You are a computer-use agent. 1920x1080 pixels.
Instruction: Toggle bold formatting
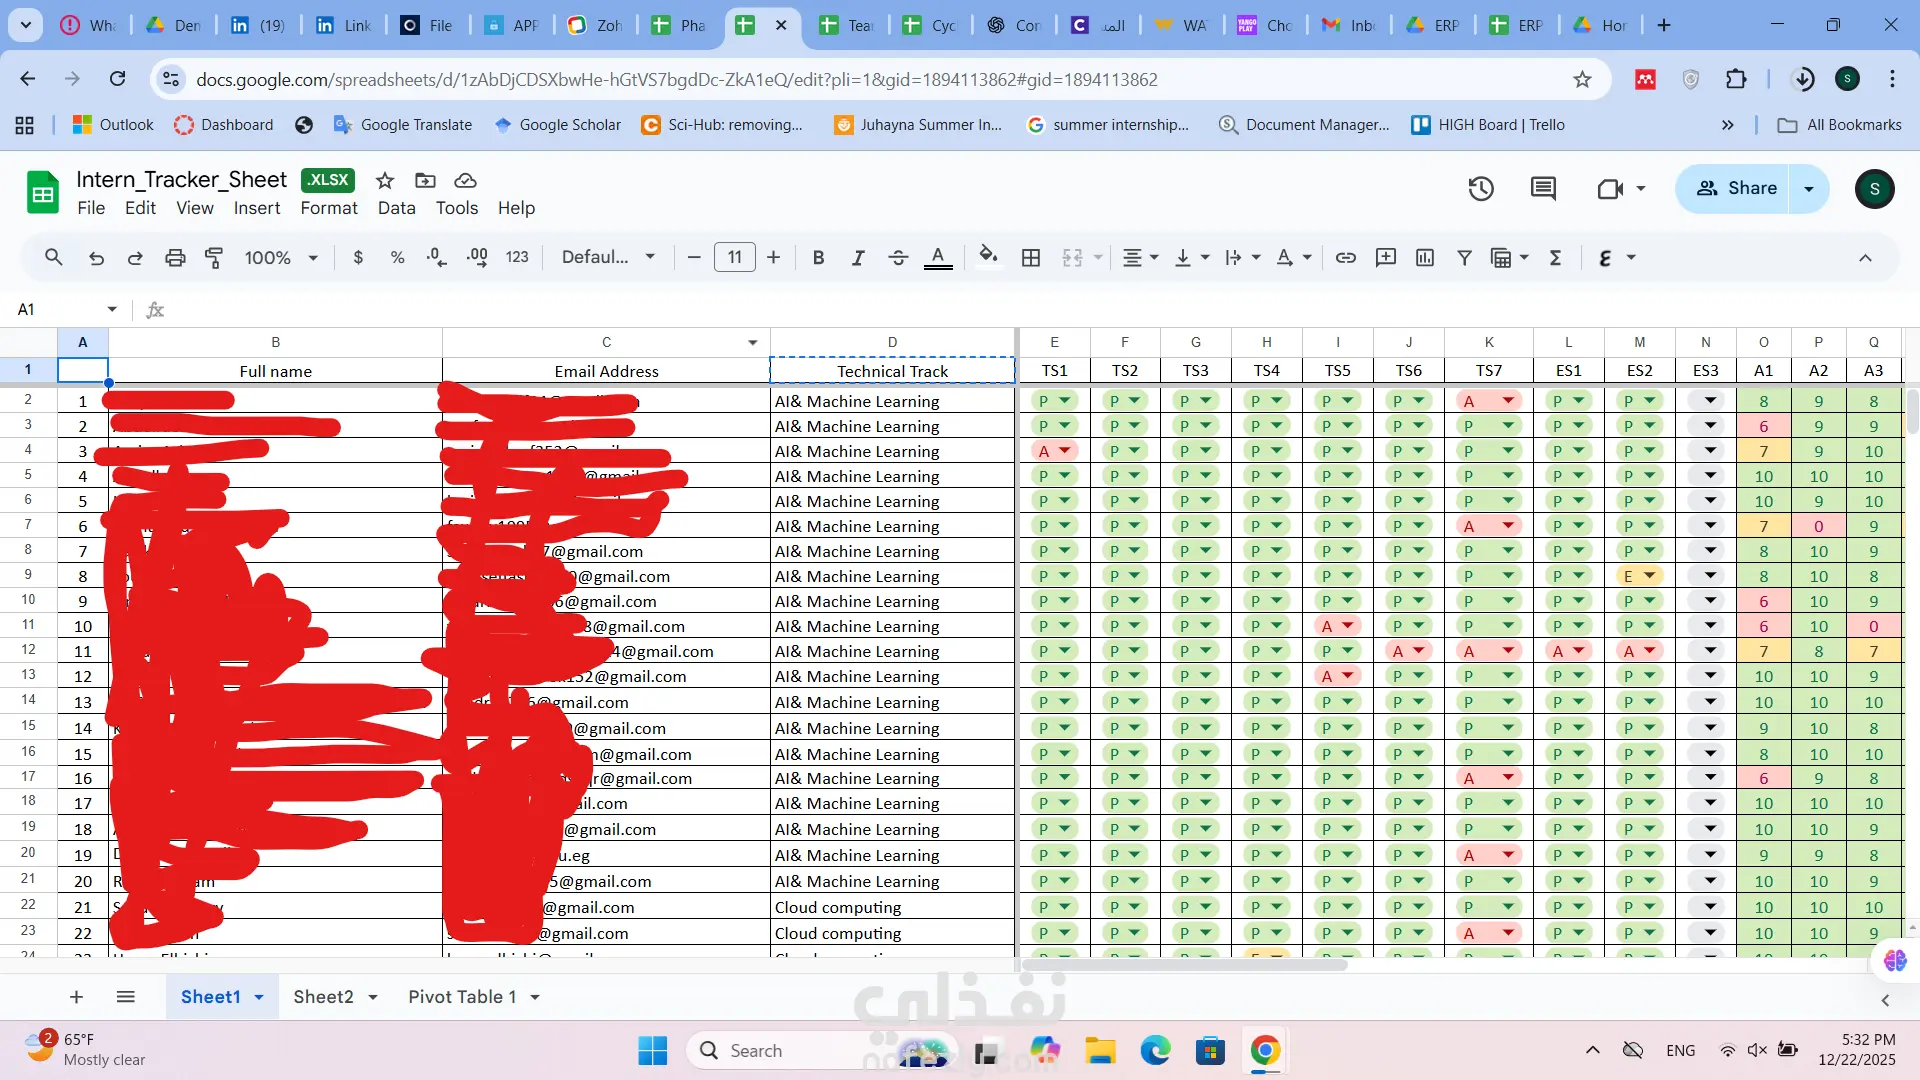tap(818, 258)
